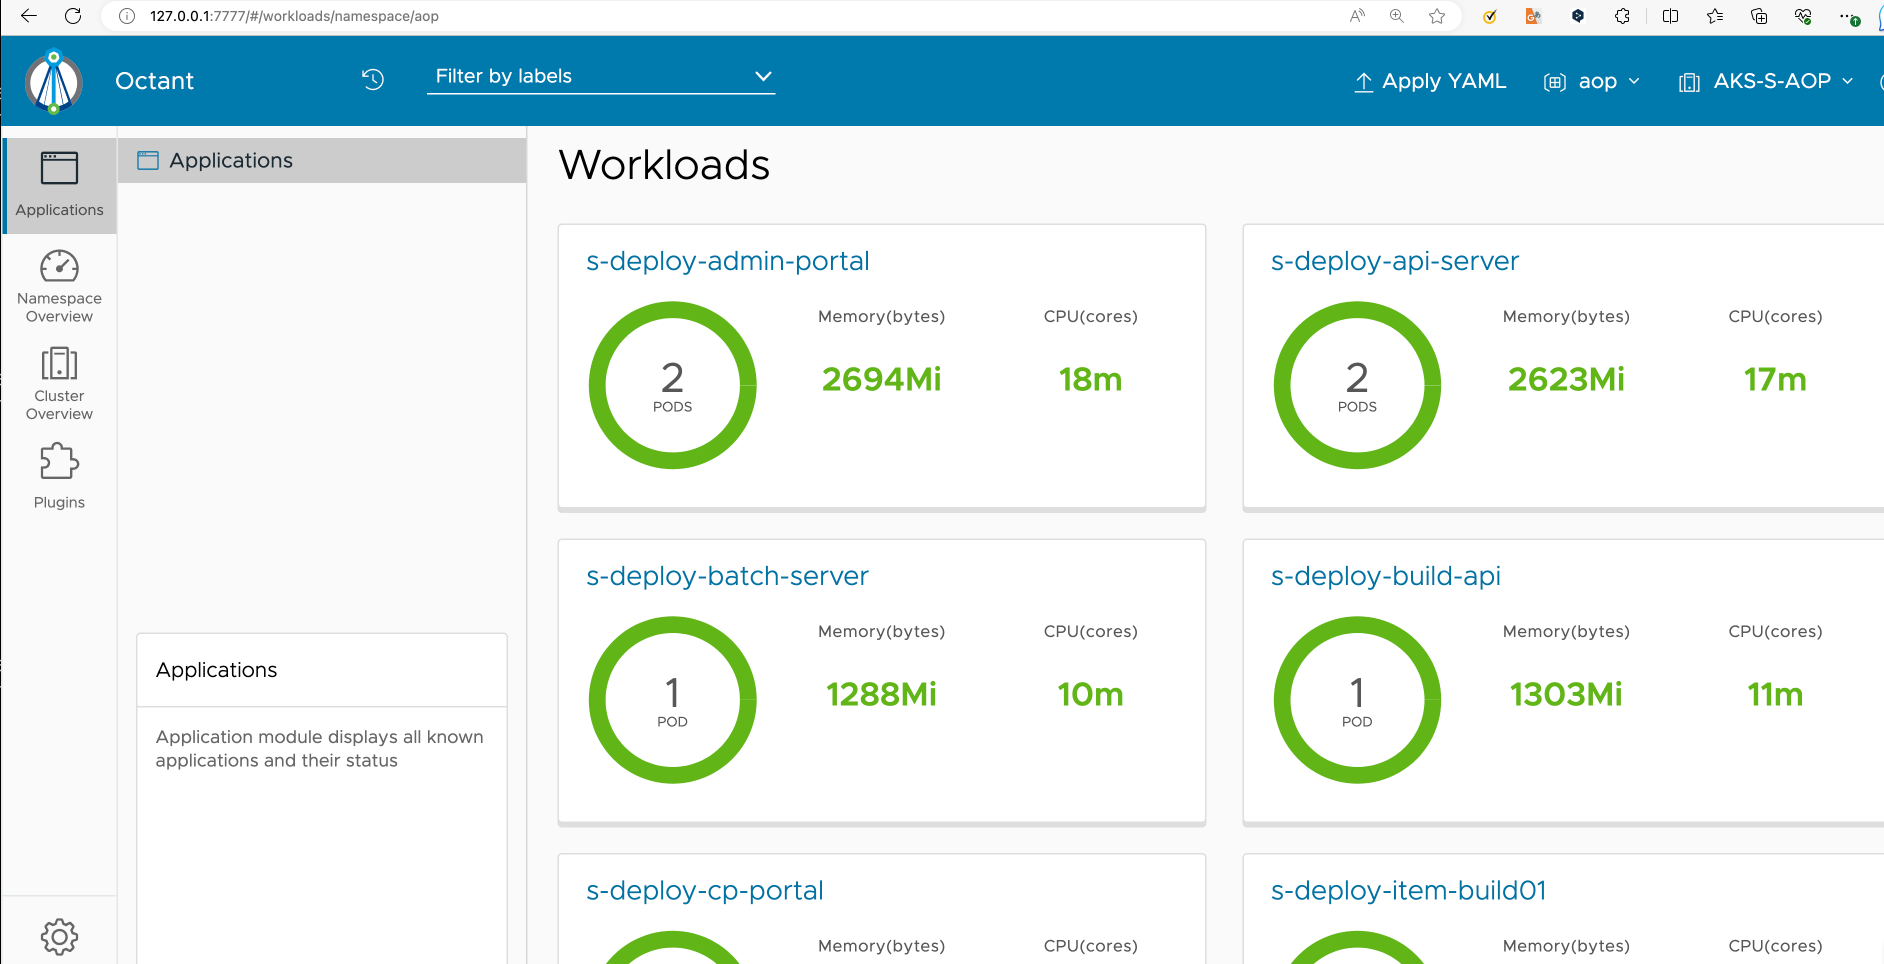
Task: Open the navigation history clock icon
Action: click(373, 79)
